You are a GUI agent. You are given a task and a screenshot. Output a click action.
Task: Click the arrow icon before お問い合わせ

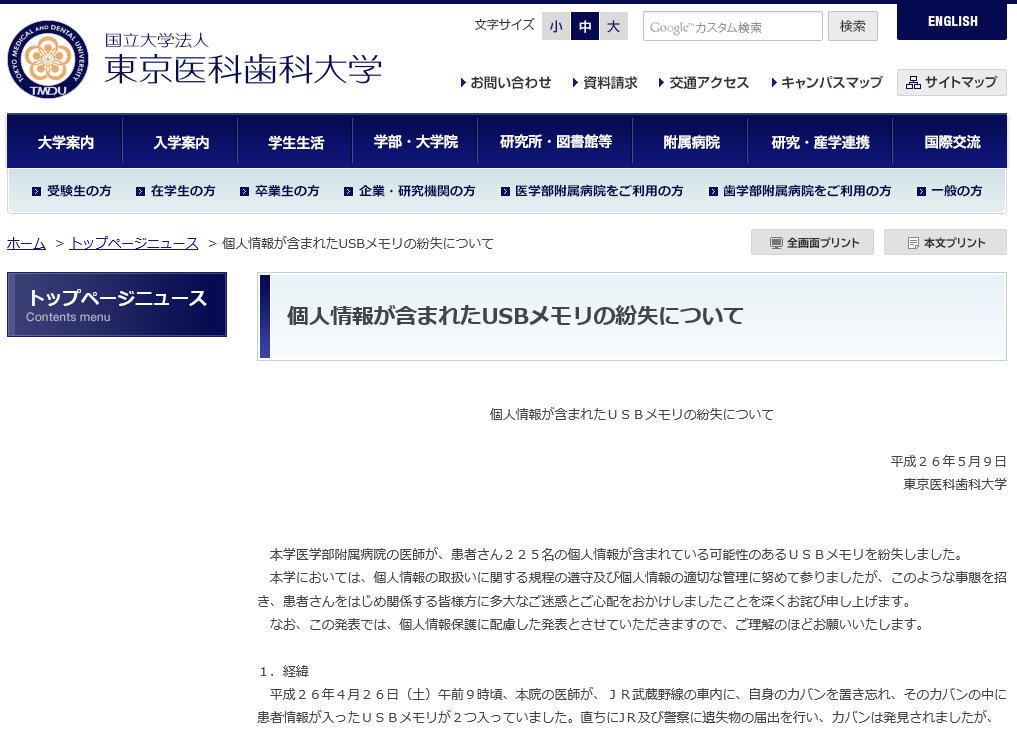[462, 84]
